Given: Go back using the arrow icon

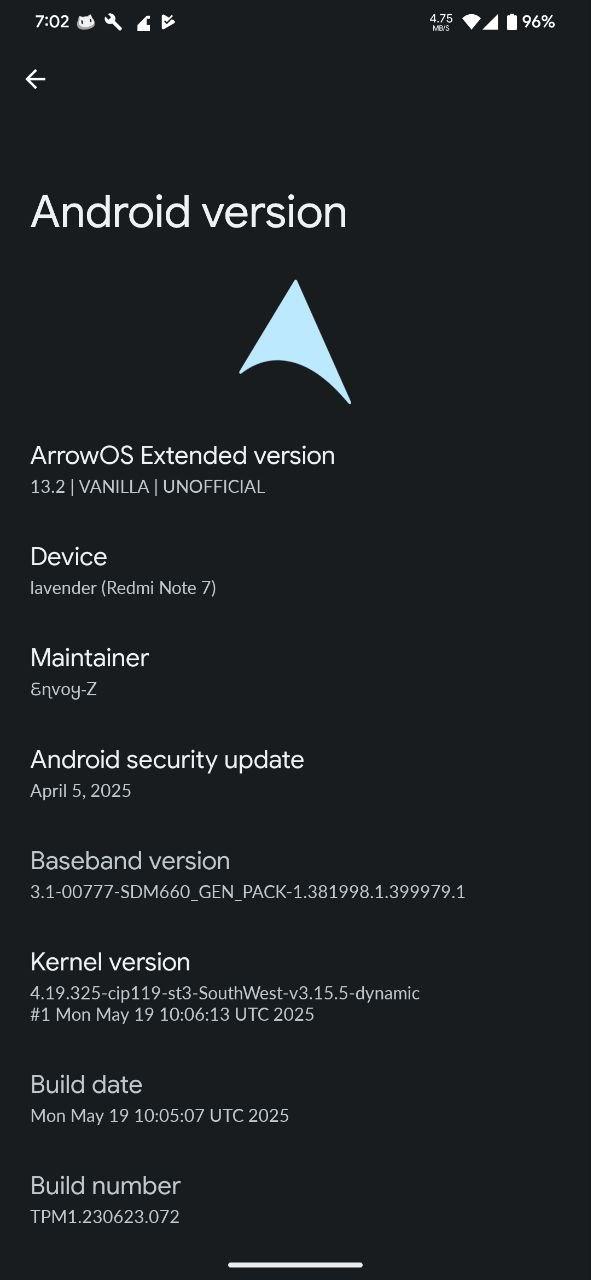Looking at the screenshot, I should tap(35, 79).
